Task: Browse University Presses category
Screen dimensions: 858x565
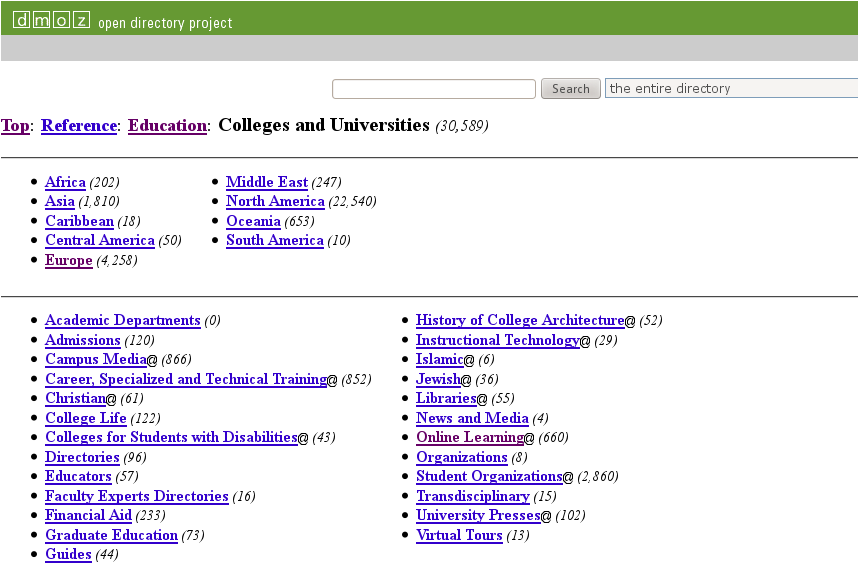Action: tap(477, 515)
